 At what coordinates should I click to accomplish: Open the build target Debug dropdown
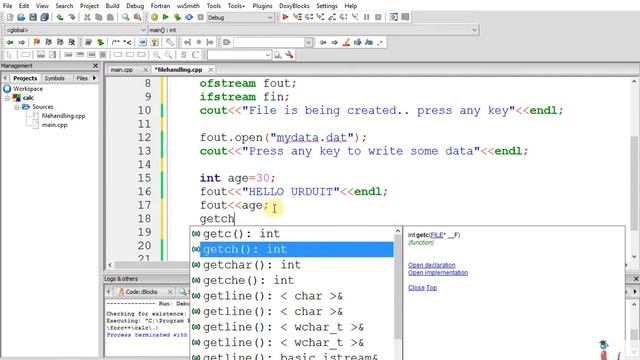pyautogui.click(x=240, y=18)
